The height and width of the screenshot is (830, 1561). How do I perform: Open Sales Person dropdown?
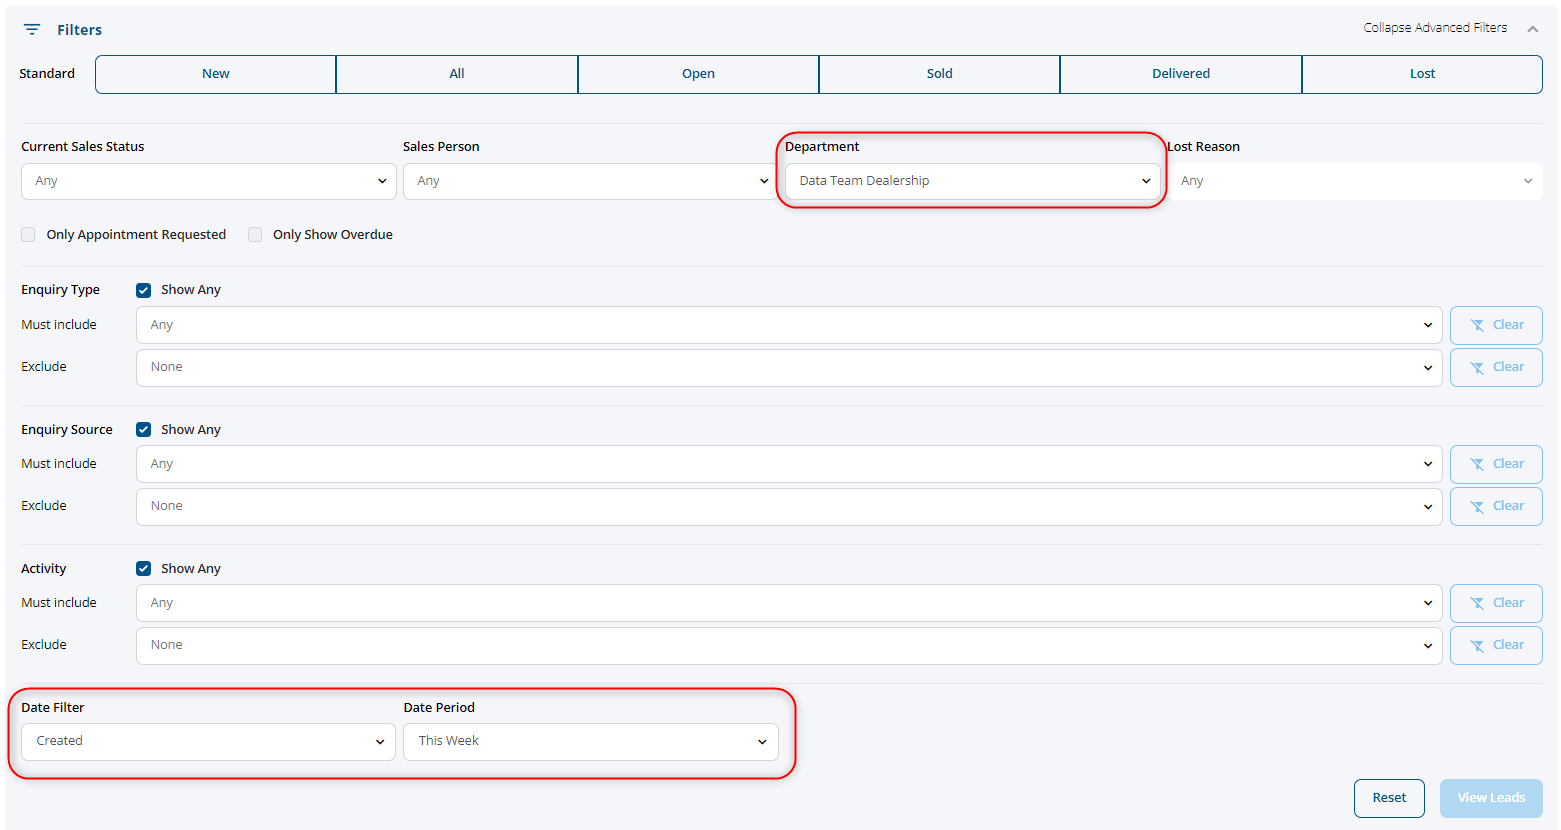click(590, 181)
